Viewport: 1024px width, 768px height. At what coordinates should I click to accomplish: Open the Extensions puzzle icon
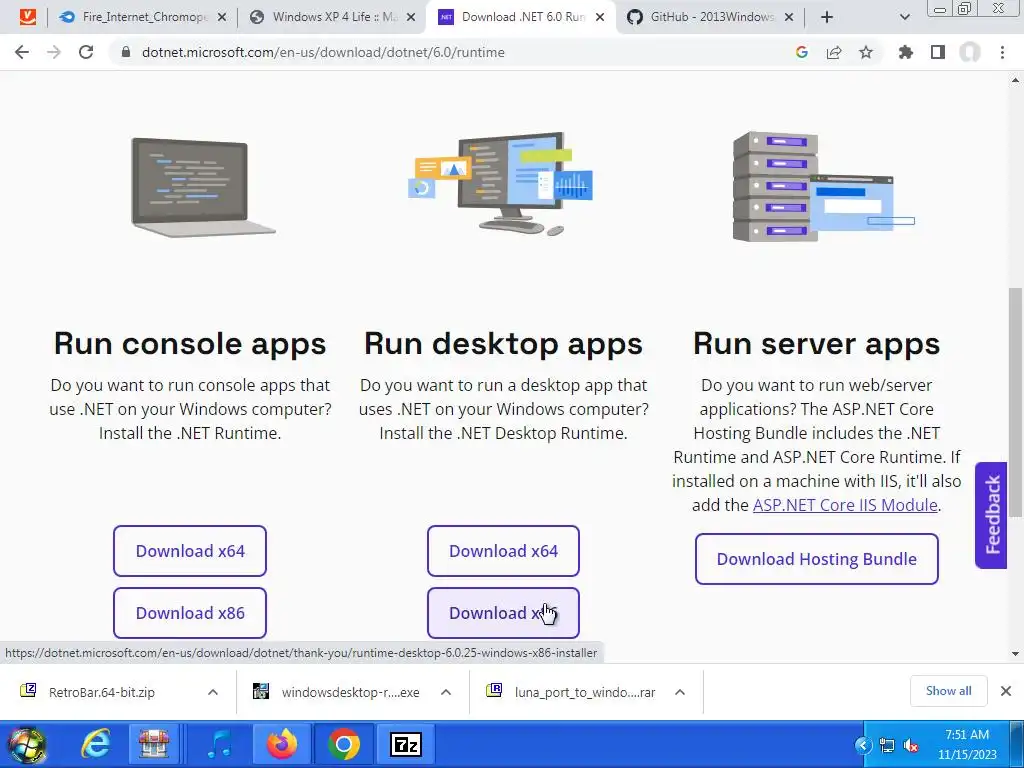coord(906,52)
